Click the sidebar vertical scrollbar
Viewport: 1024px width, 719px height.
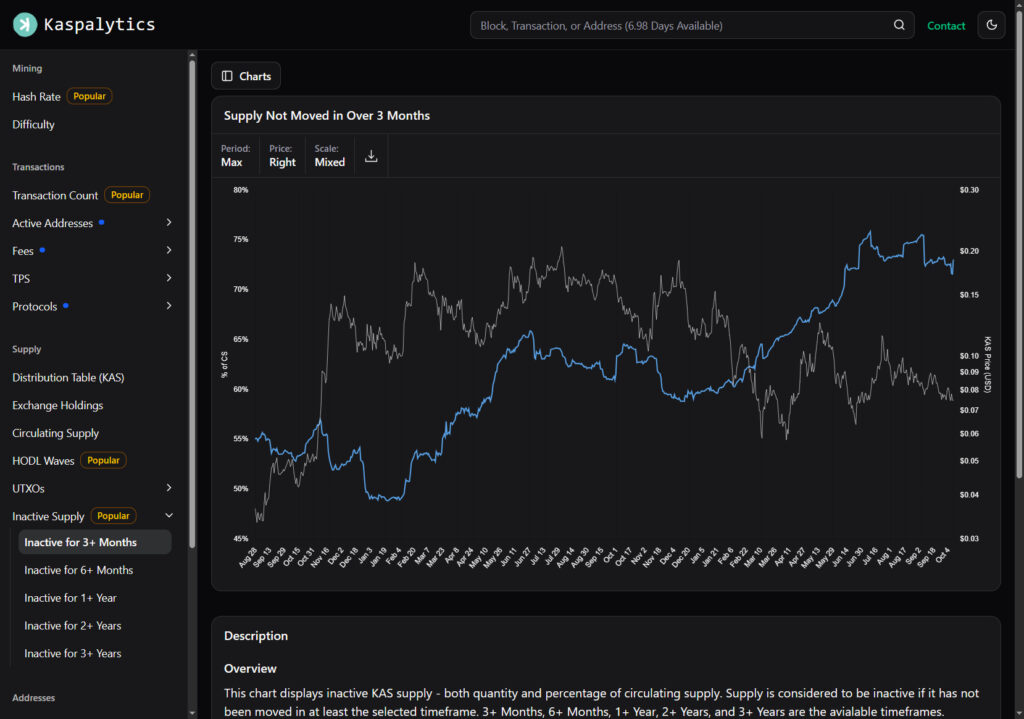point(192,300)
